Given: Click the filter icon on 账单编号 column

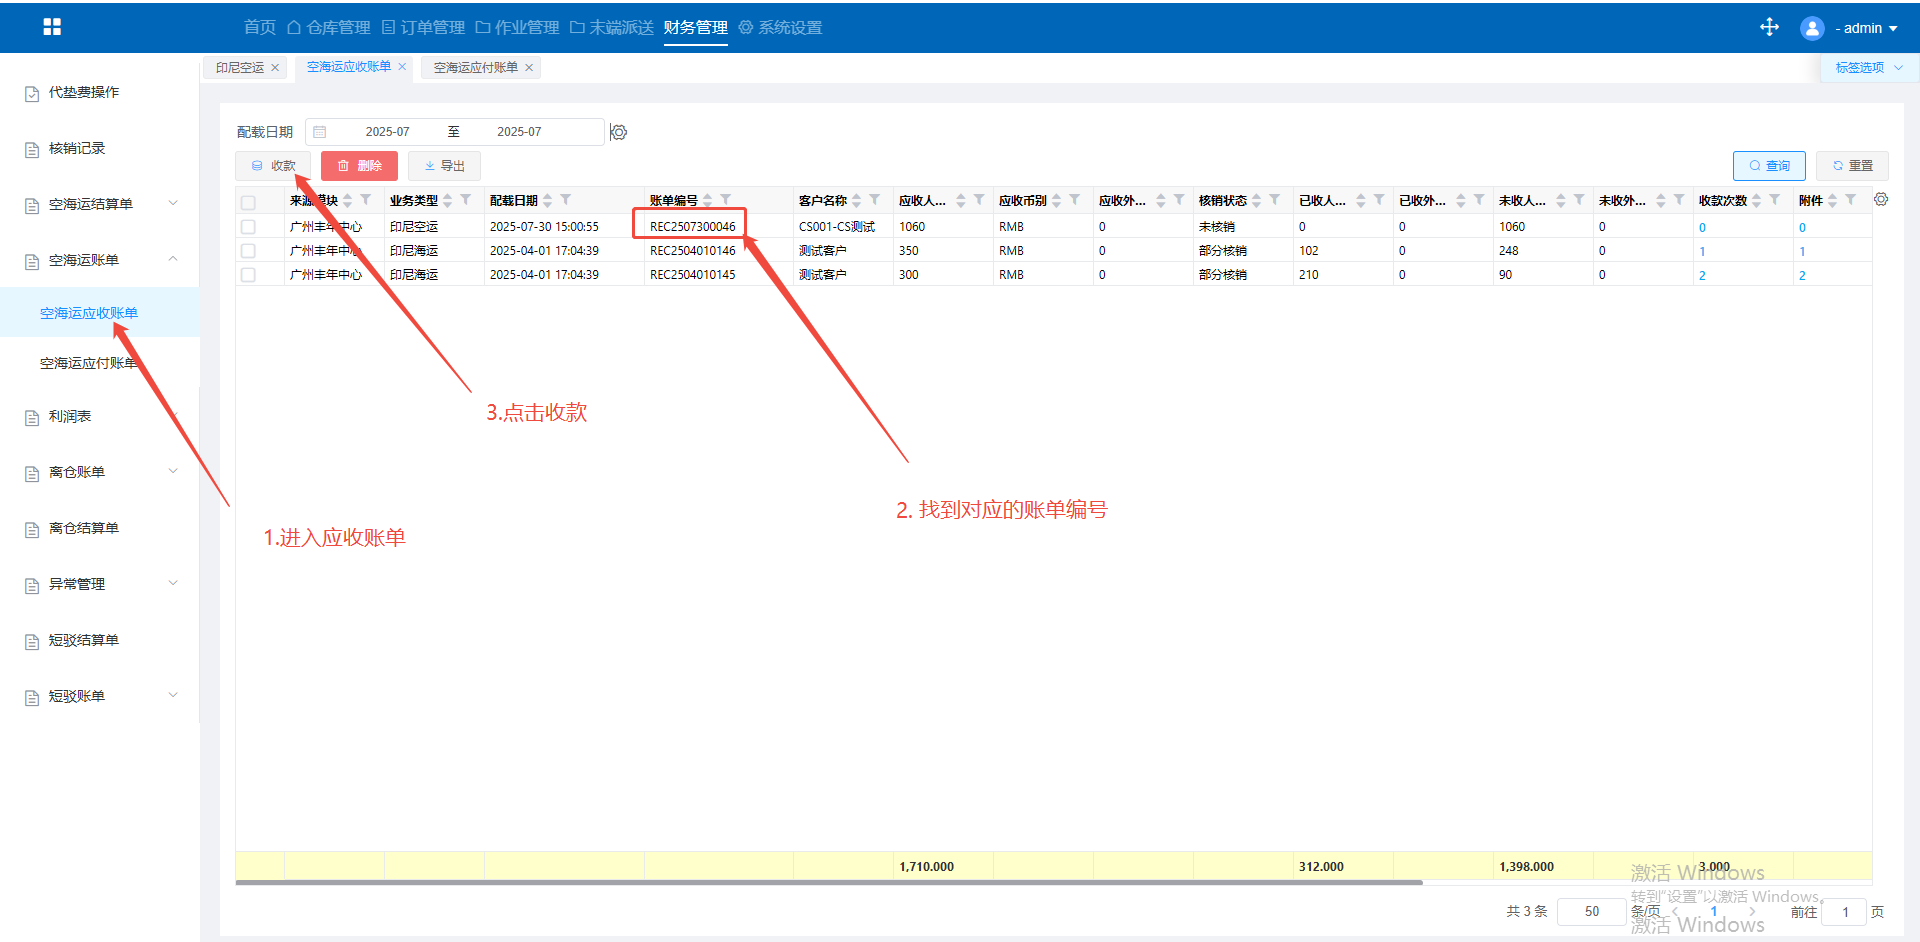Looking at the screenshot, I should pos(726,200).
